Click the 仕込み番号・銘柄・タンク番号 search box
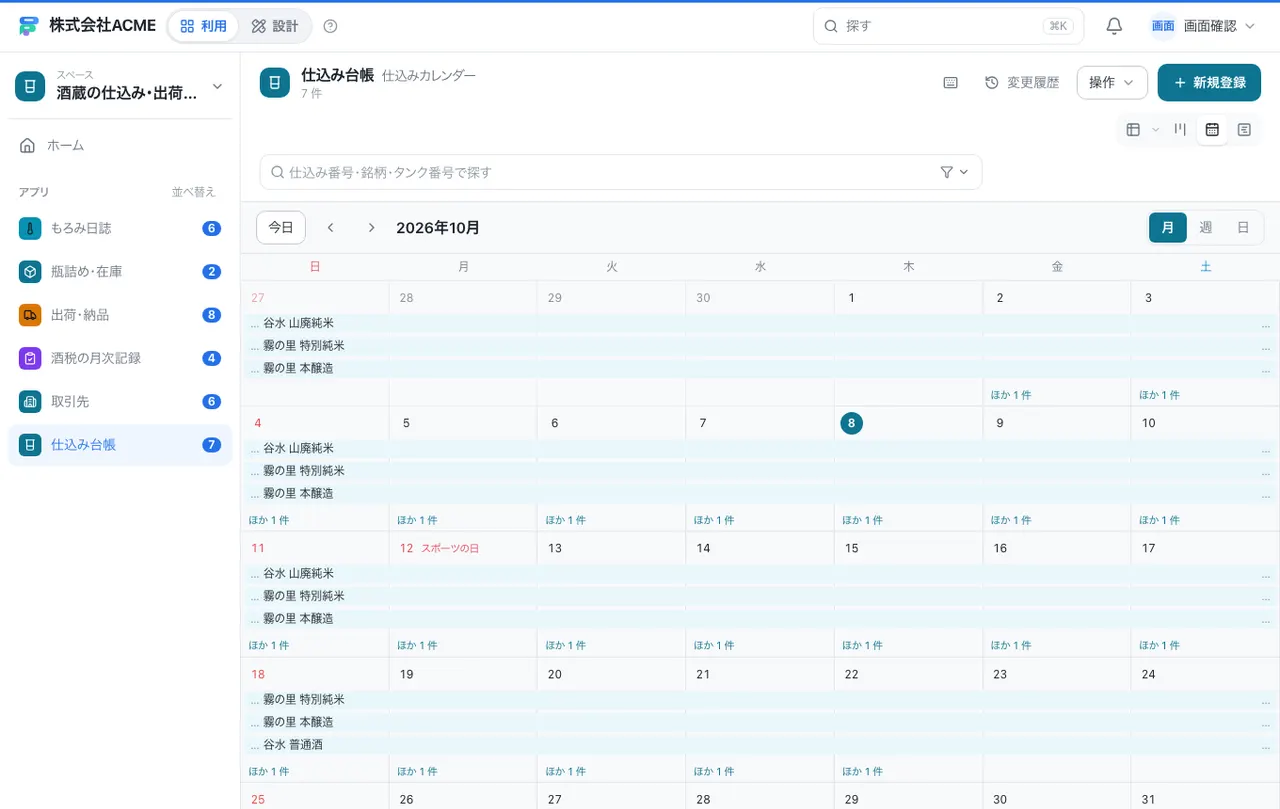This screenshot has height=809, width=1280. pyautogui.click(x=620, y=172)
